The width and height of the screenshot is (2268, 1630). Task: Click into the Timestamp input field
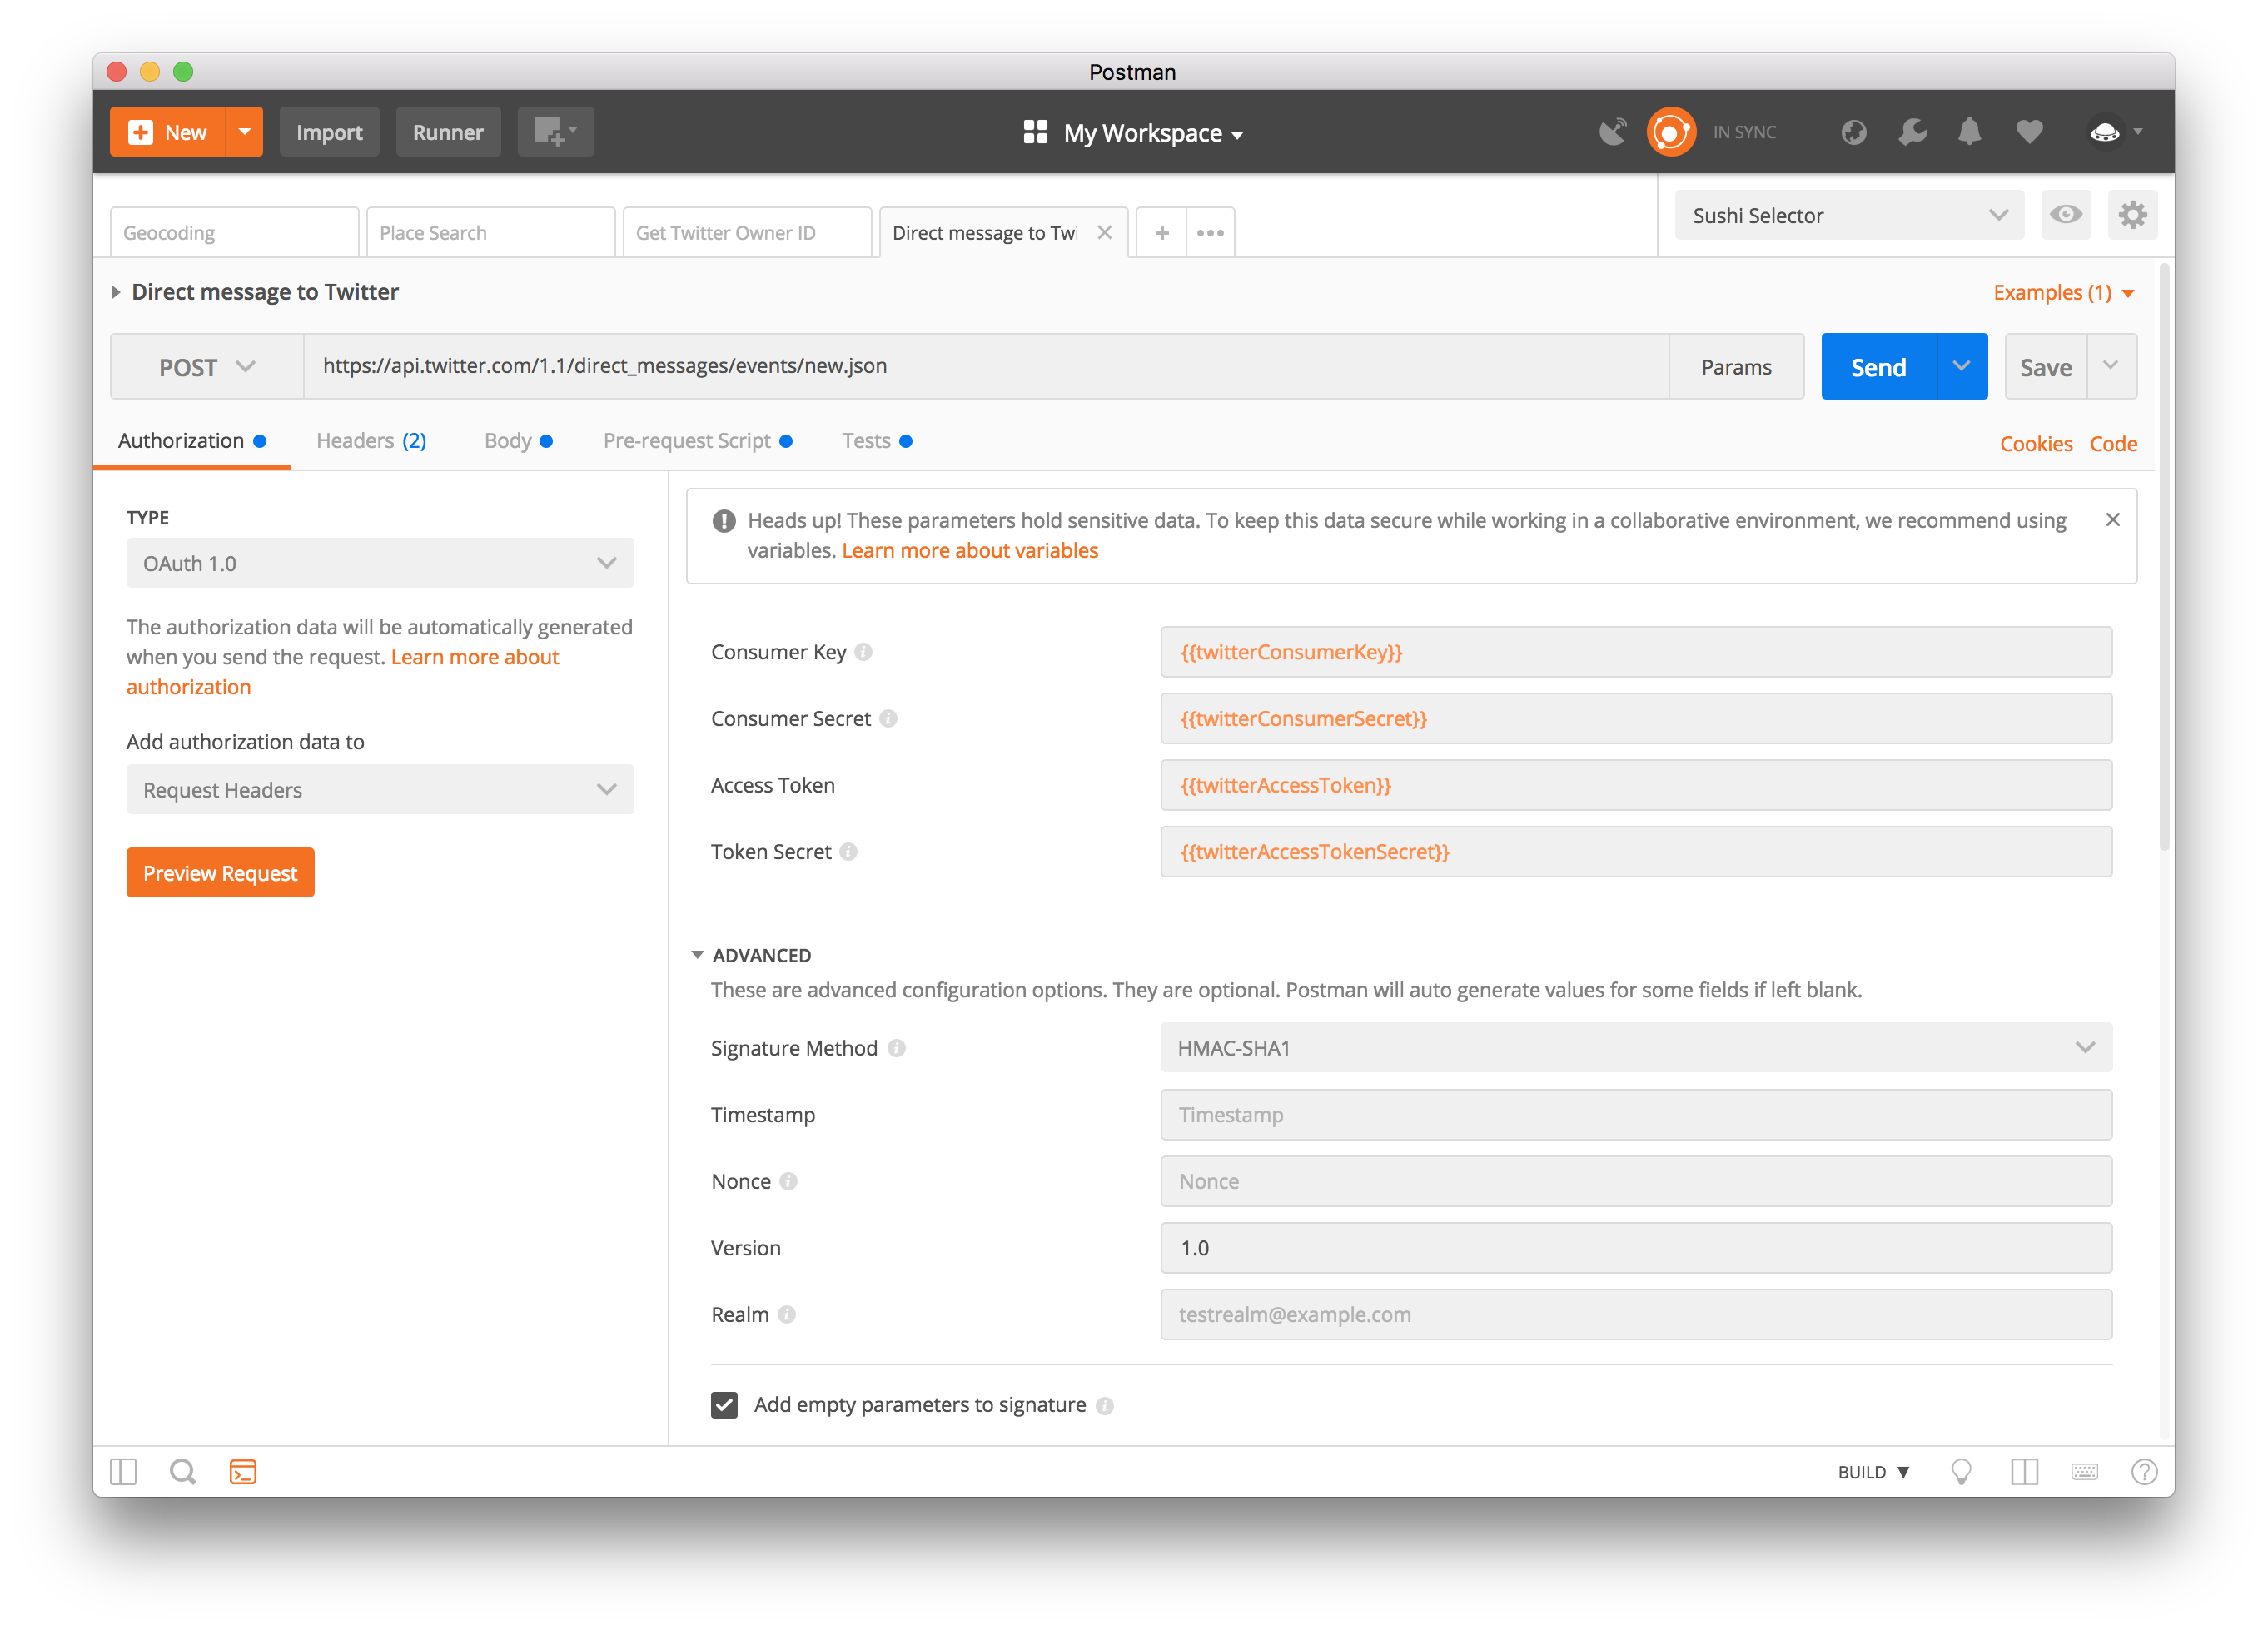tap(1635, 1115)
